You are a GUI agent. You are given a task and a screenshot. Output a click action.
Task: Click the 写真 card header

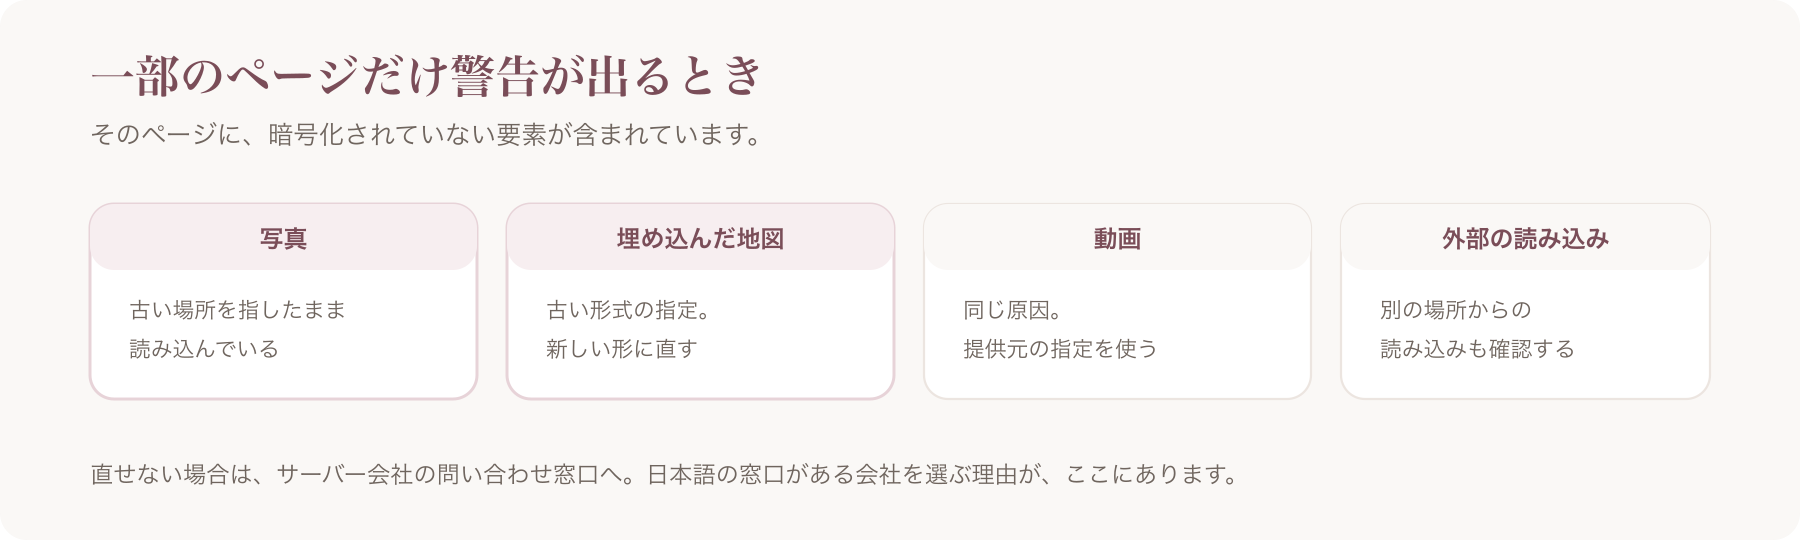(x=283, y=237)
